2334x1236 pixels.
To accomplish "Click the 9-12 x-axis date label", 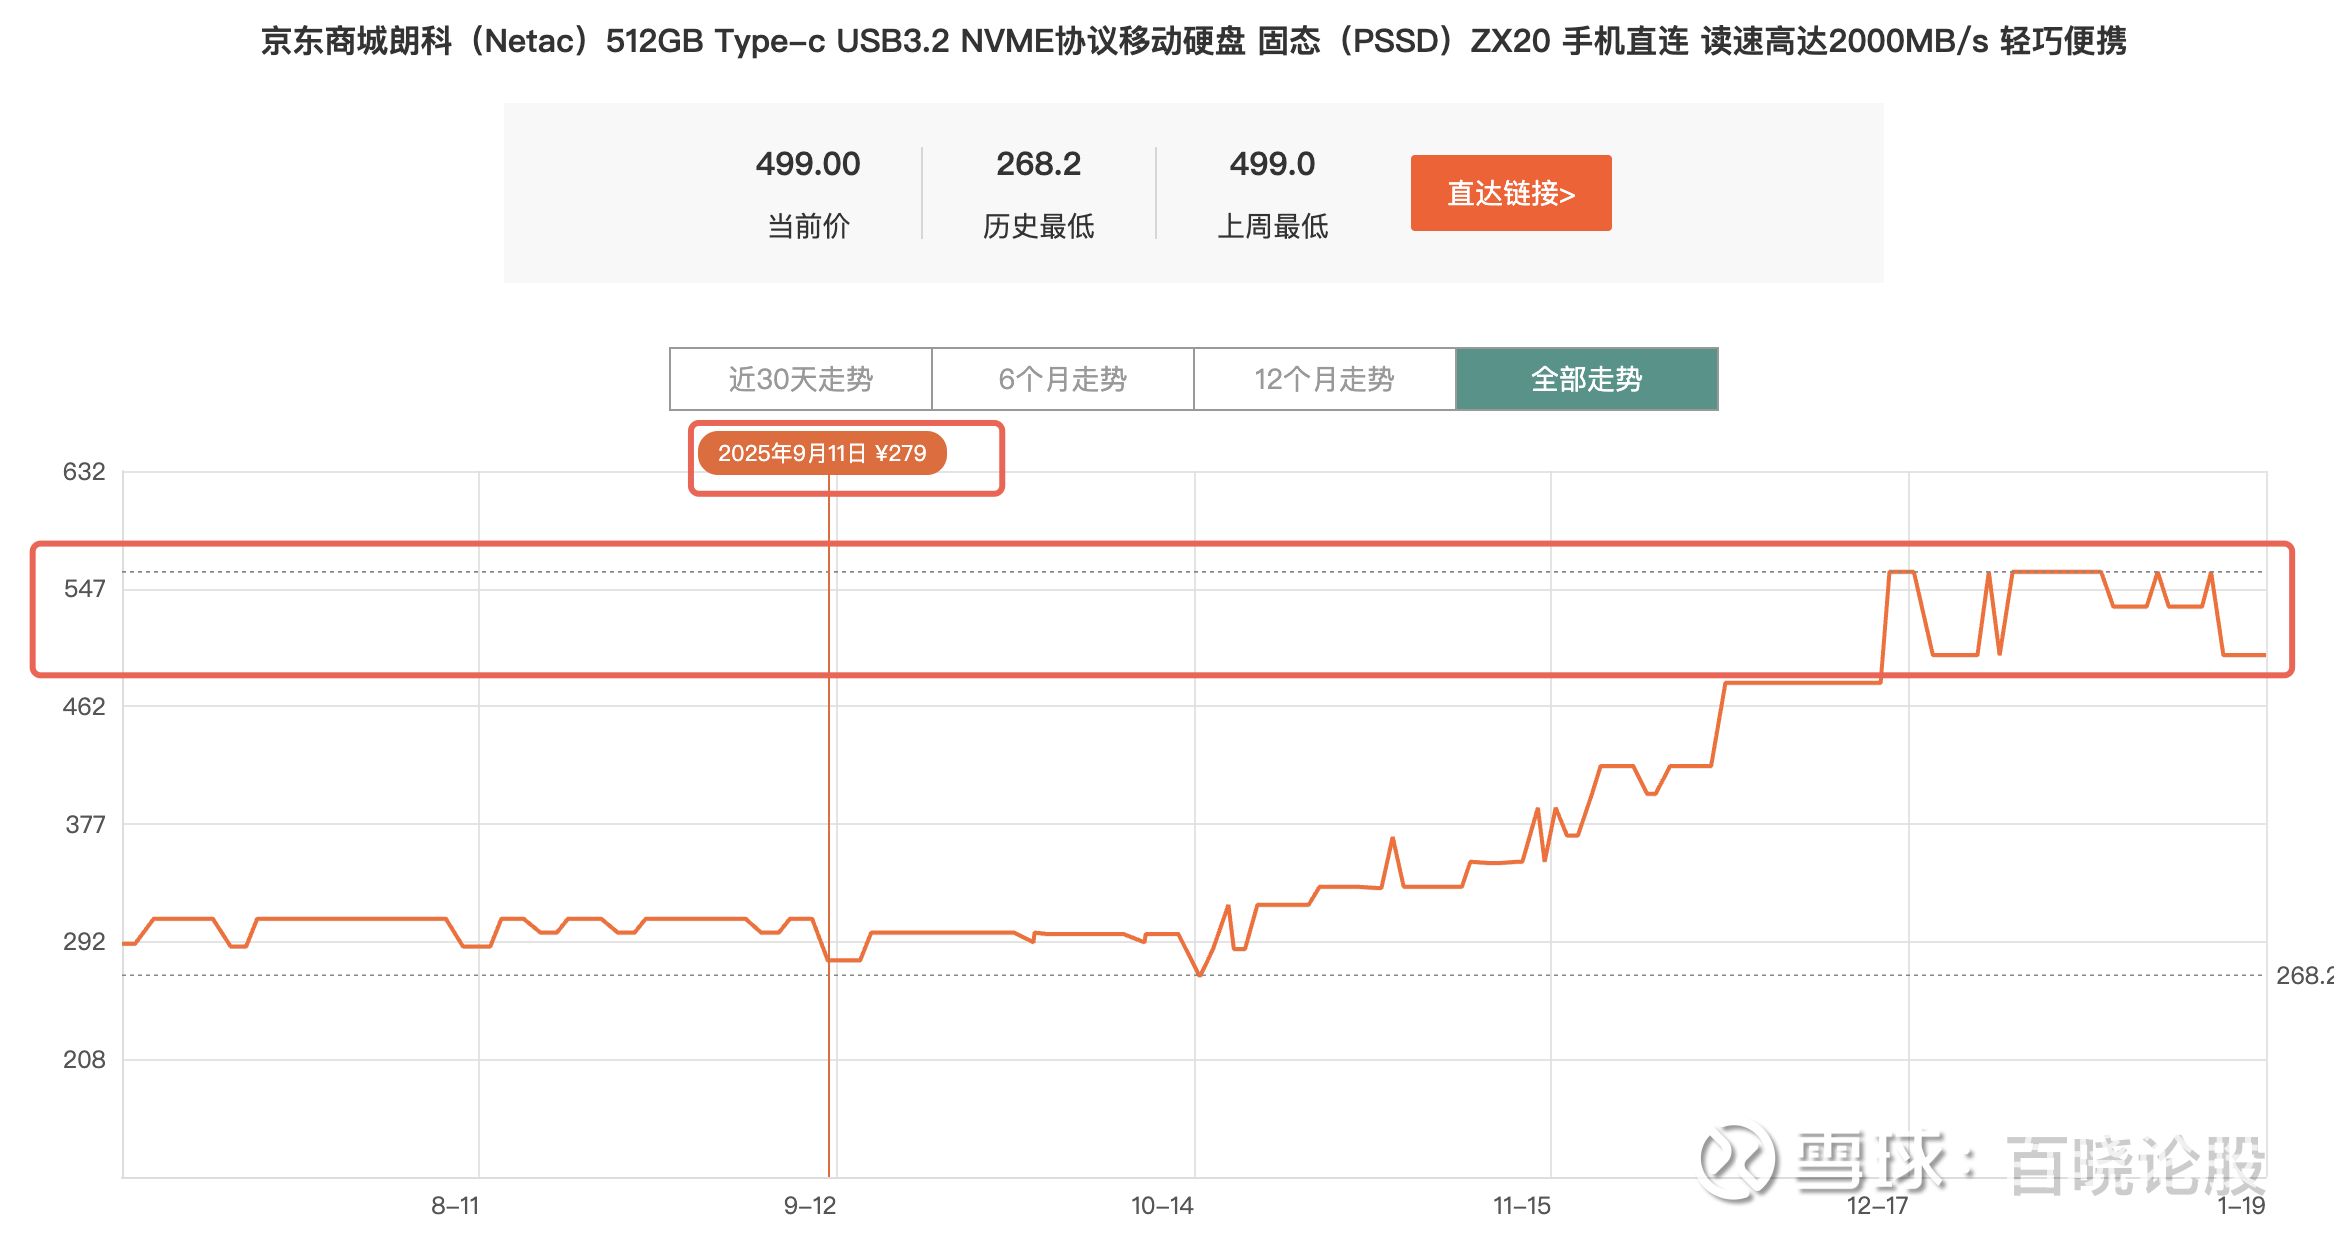I will (810, 1206).
